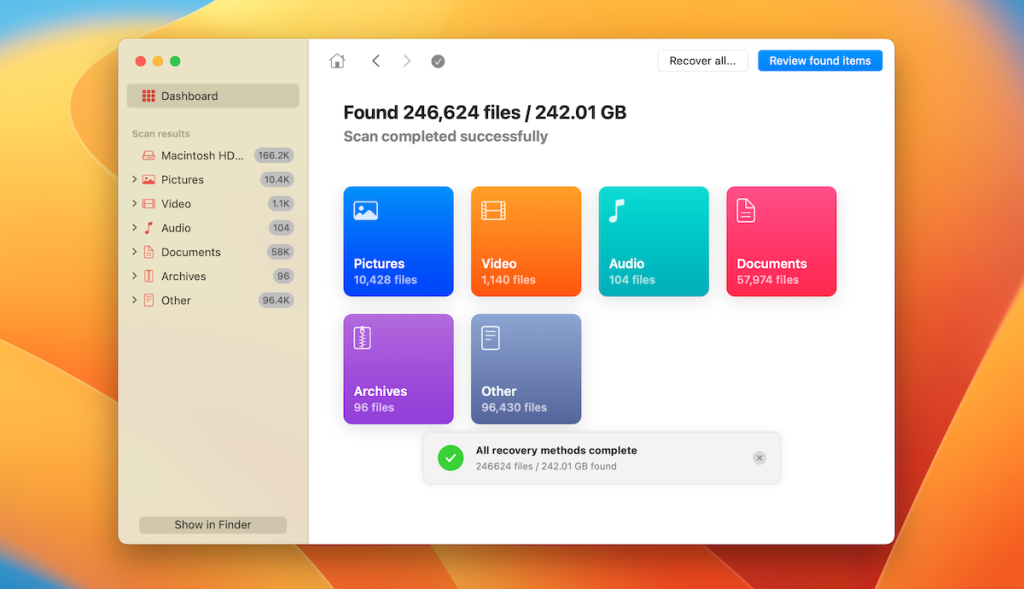1024x589 pixels.
Task: Select Pictures in the sidebar list
Action: click(213, 180)
